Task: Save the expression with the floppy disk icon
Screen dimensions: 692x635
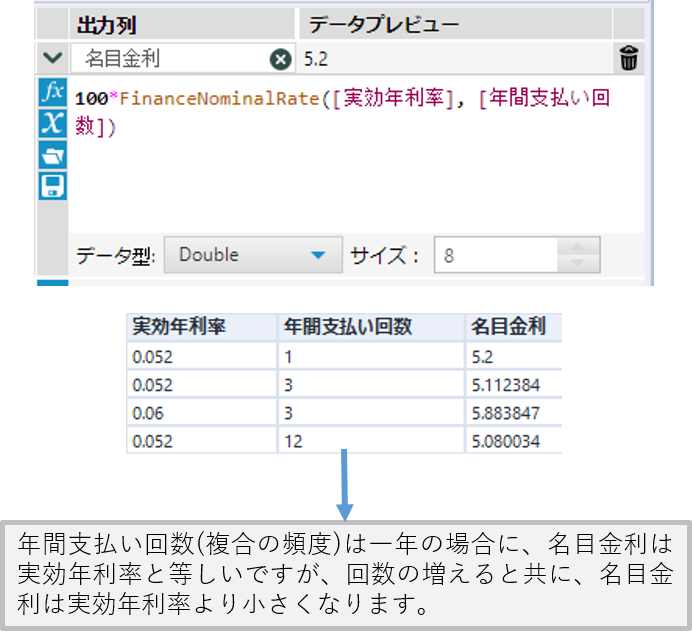Action: click(53, 185)
